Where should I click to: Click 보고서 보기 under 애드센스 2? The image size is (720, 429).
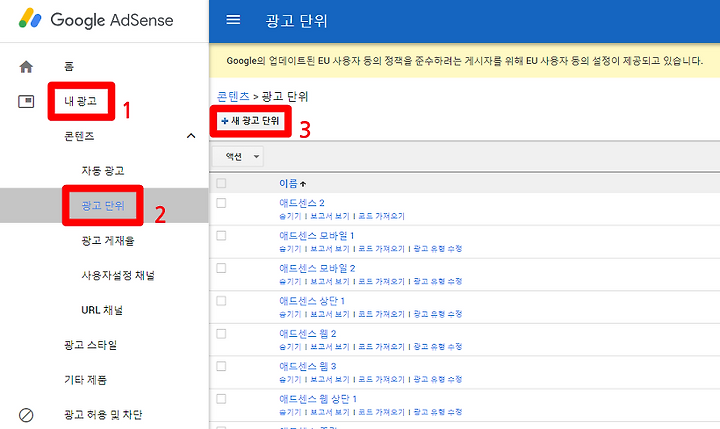(330, 216)
